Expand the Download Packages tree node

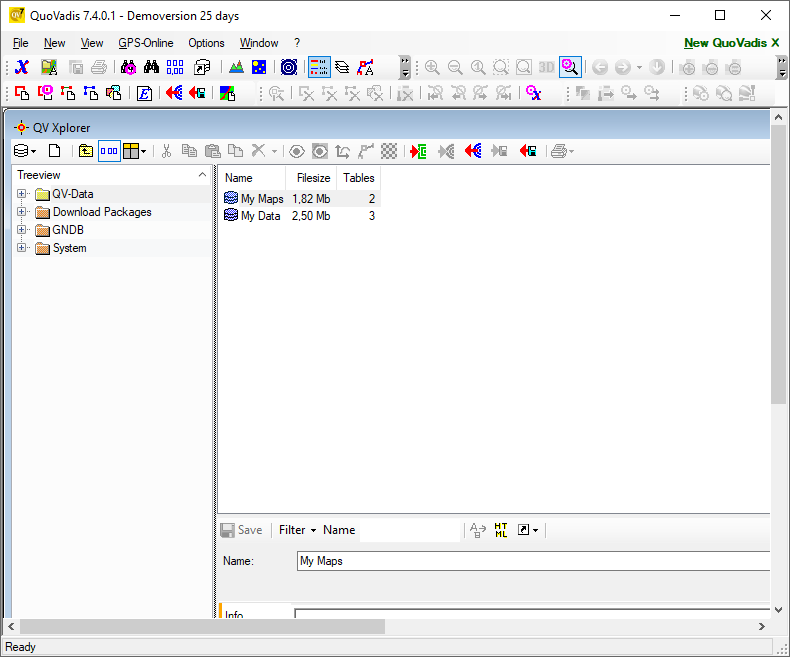coord(21,212)
